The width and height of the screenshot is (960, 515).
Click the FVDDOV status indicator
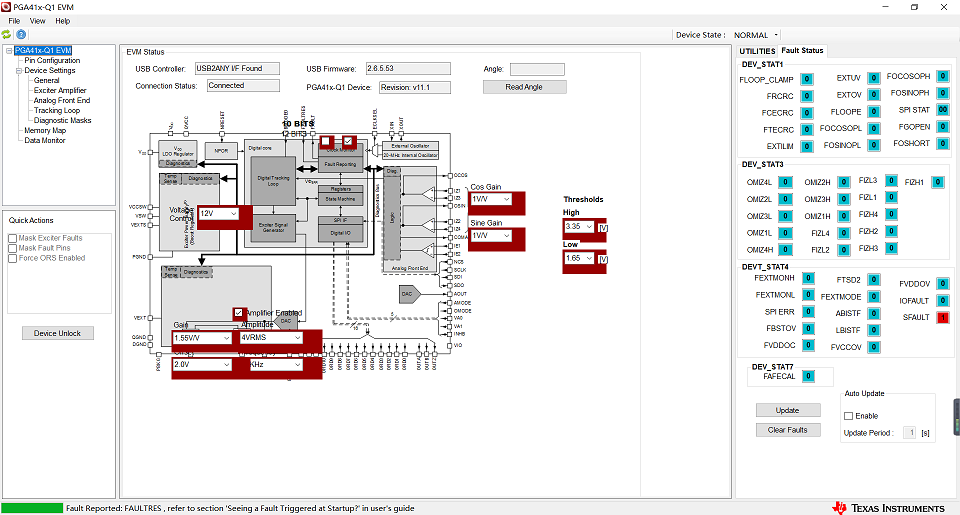(x=943, y=284)
